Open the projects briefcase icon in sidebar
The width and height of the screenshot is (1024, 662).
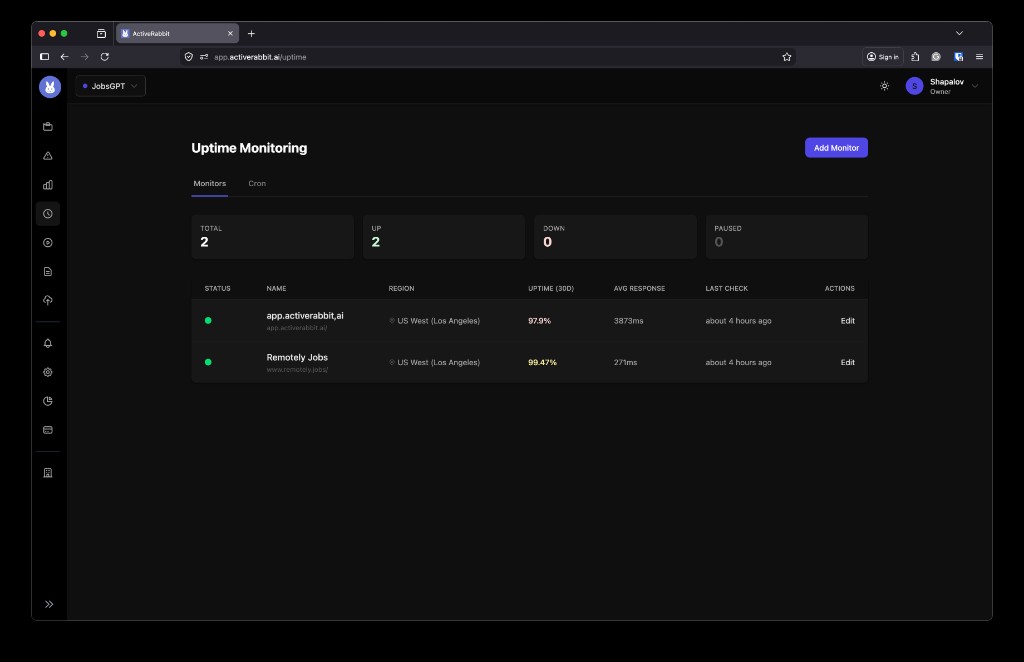click(x=48, y=127)
